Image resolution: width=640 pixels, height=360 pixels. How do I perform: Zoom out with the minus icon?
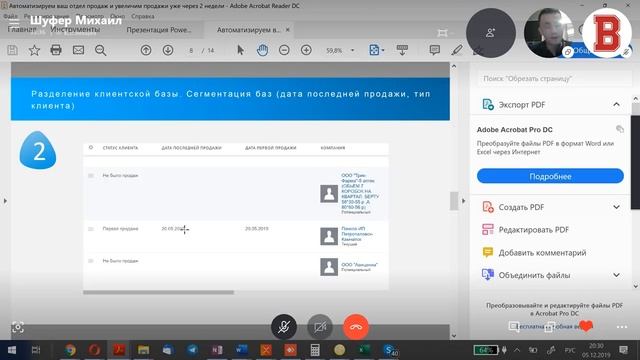click(x=284, y=50)
